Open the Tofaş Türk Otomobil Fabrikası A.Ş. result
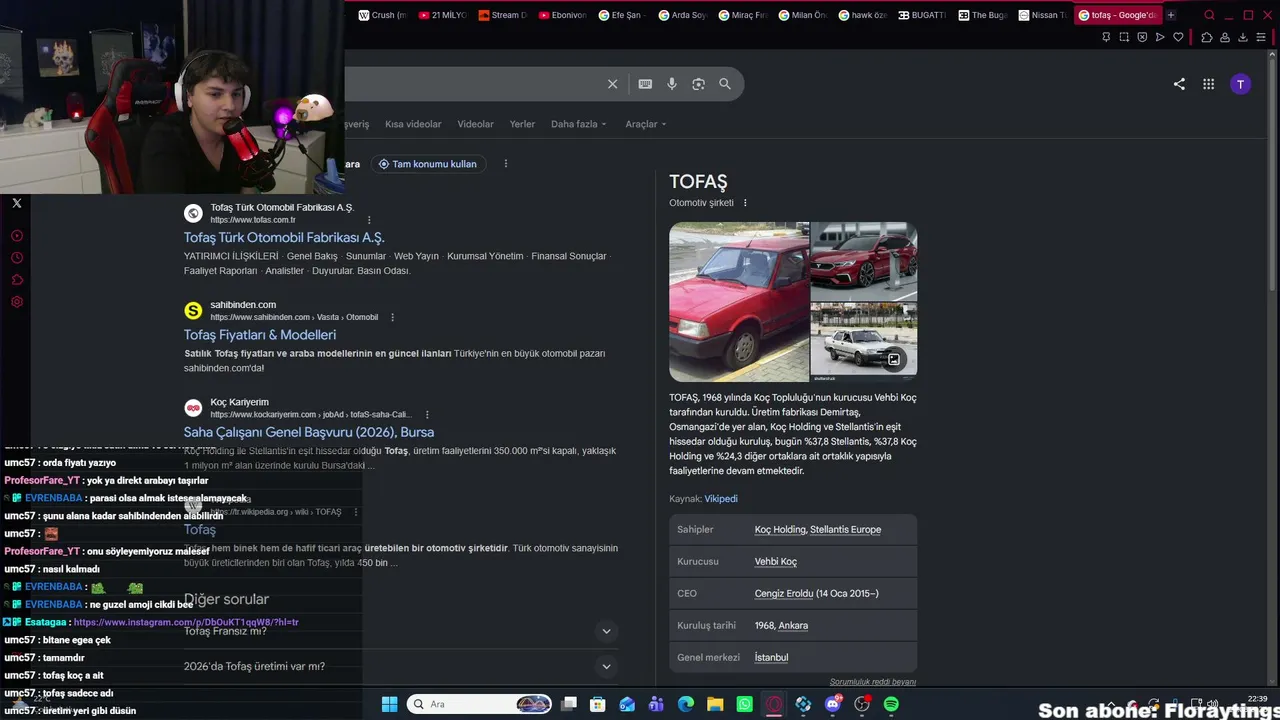The height and width of the screenshot is (720, 1280). pos(284,238)
